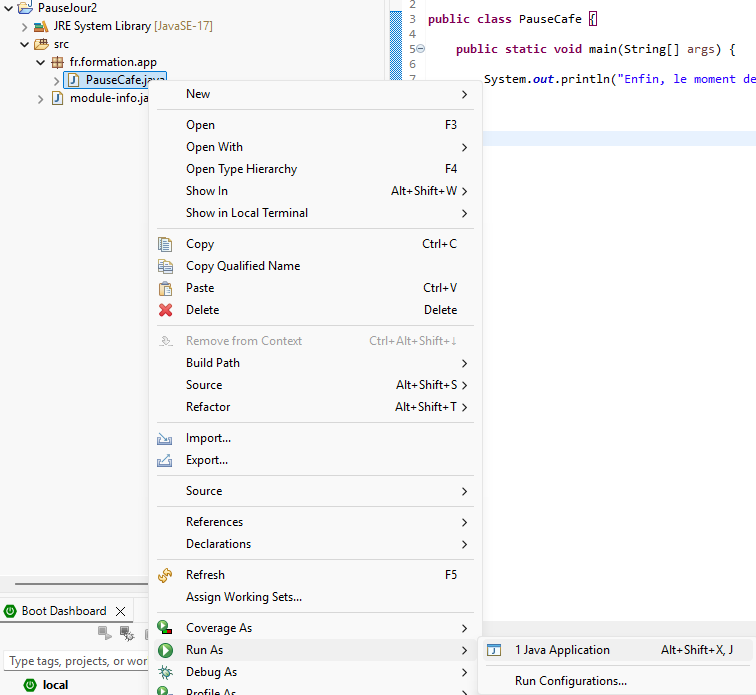Expand the module-info.java tree arrow

[x=41, y=98]
